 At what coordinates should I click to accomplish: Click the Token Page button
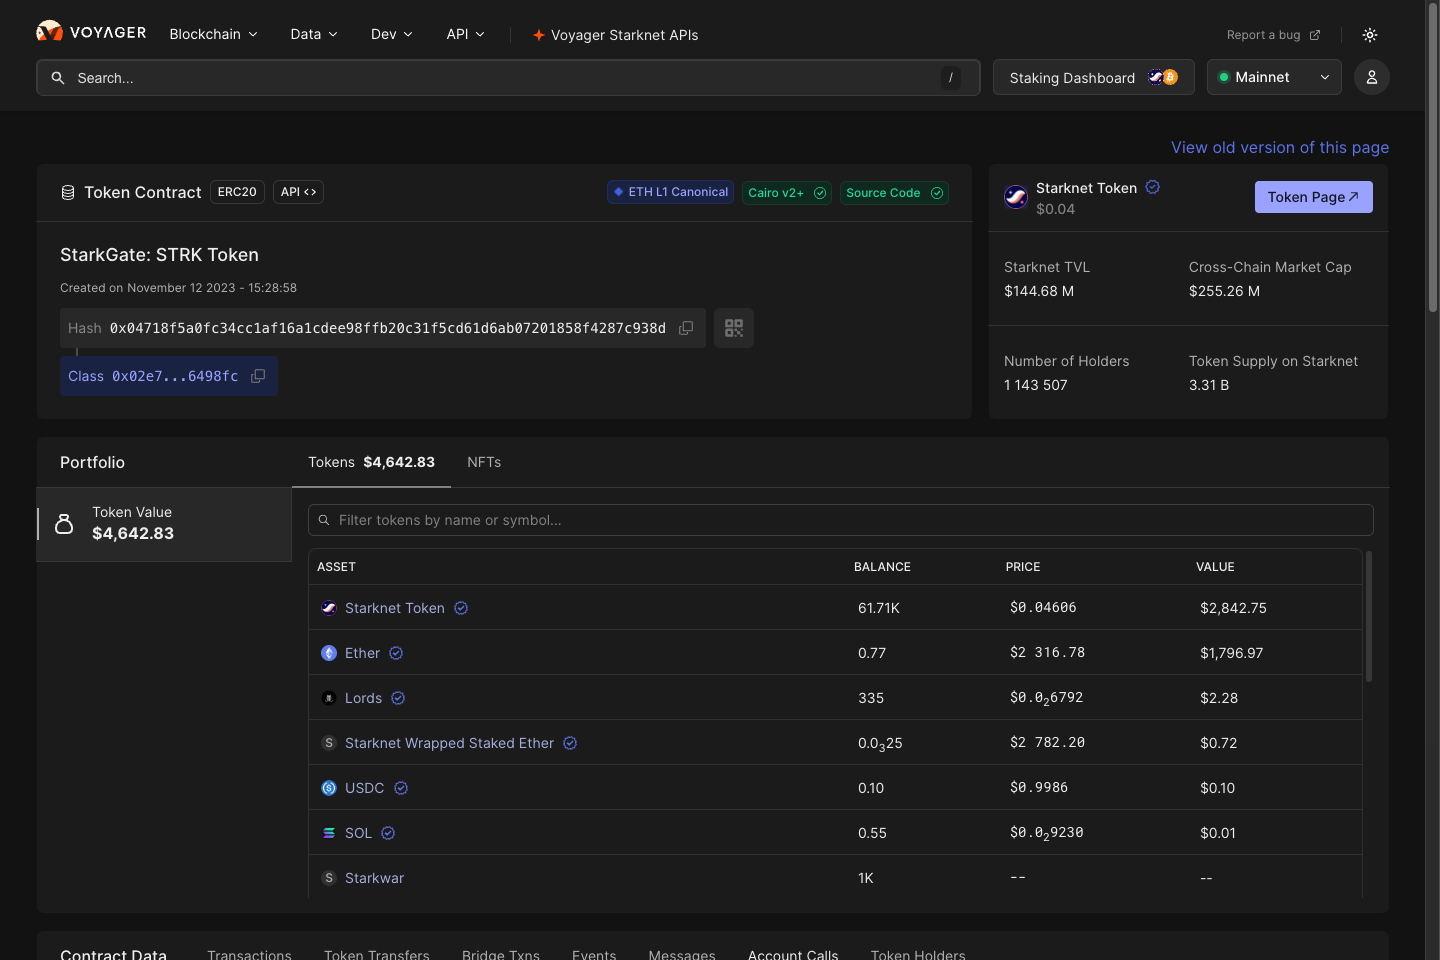click(1314, 197)
